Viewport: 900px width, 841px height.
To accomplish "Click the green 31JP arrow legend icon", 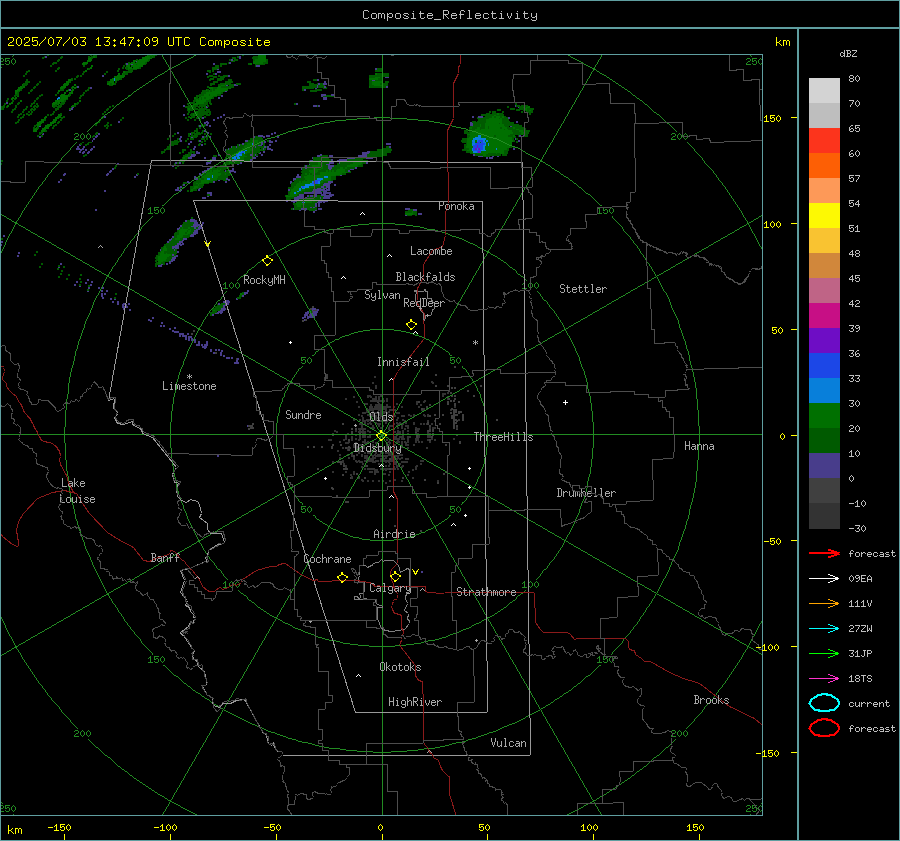I will pyautogui.click(x=824, y=653).
